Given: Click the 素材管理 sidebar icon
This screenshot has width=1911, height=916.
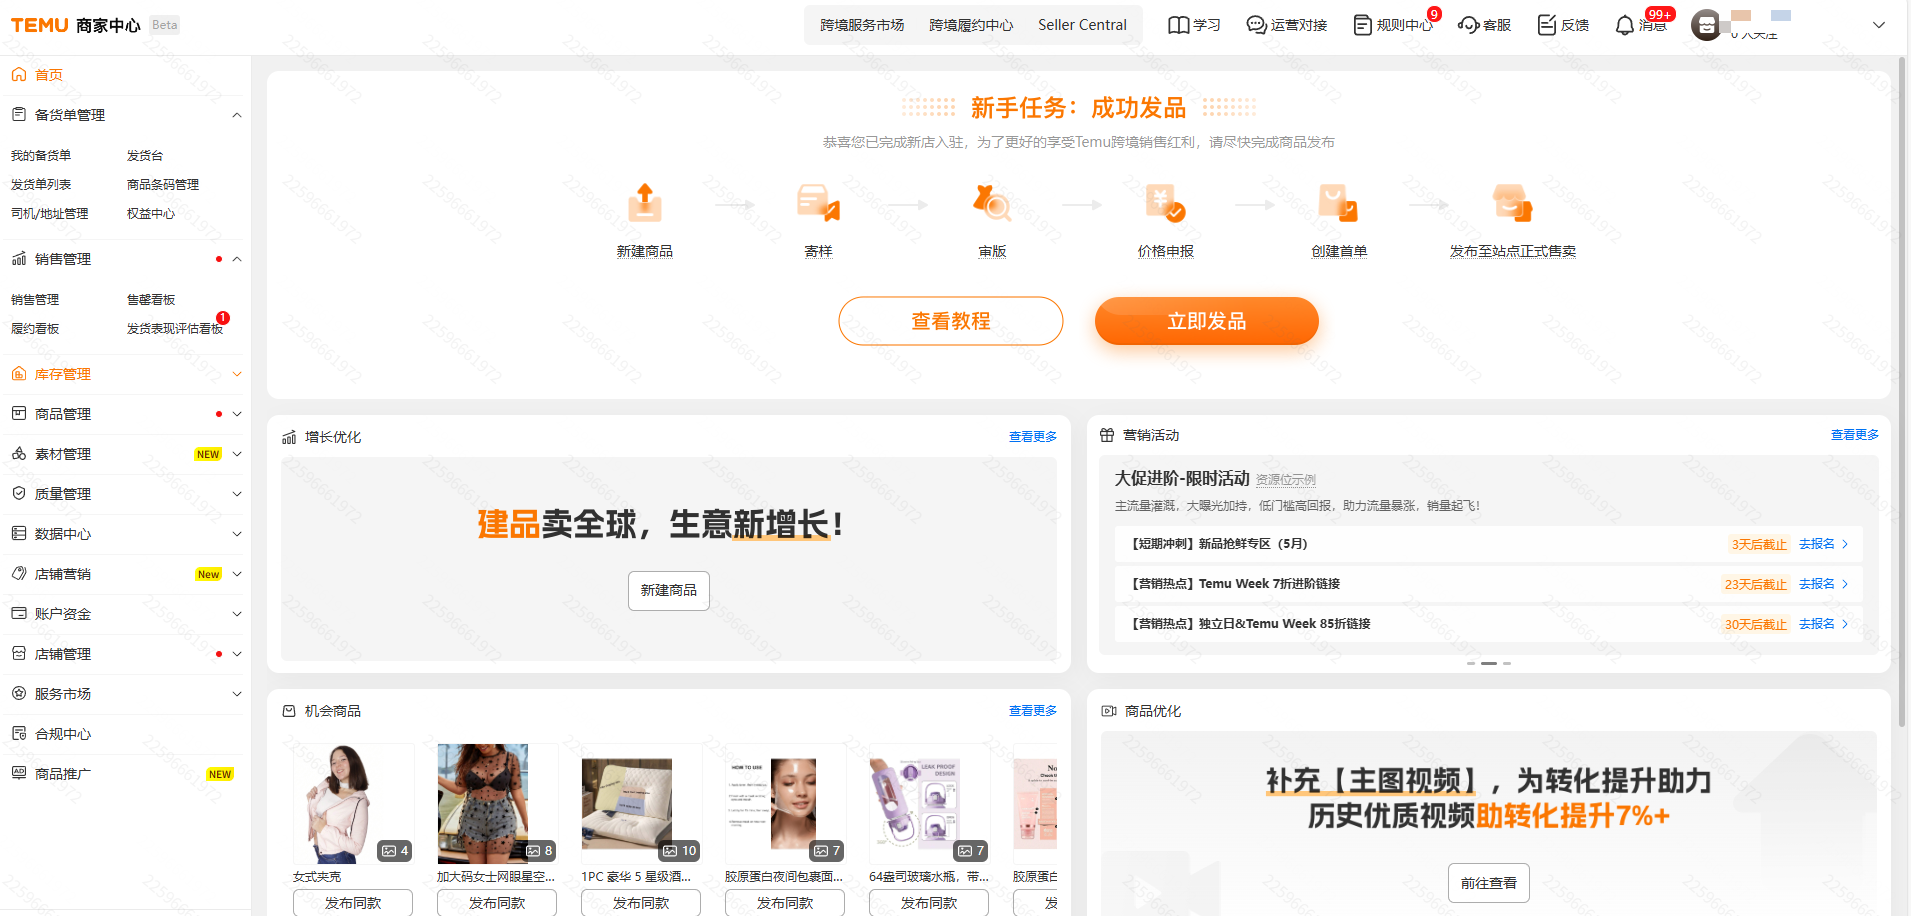Looking at the screenshot, I should coord(19,454).
